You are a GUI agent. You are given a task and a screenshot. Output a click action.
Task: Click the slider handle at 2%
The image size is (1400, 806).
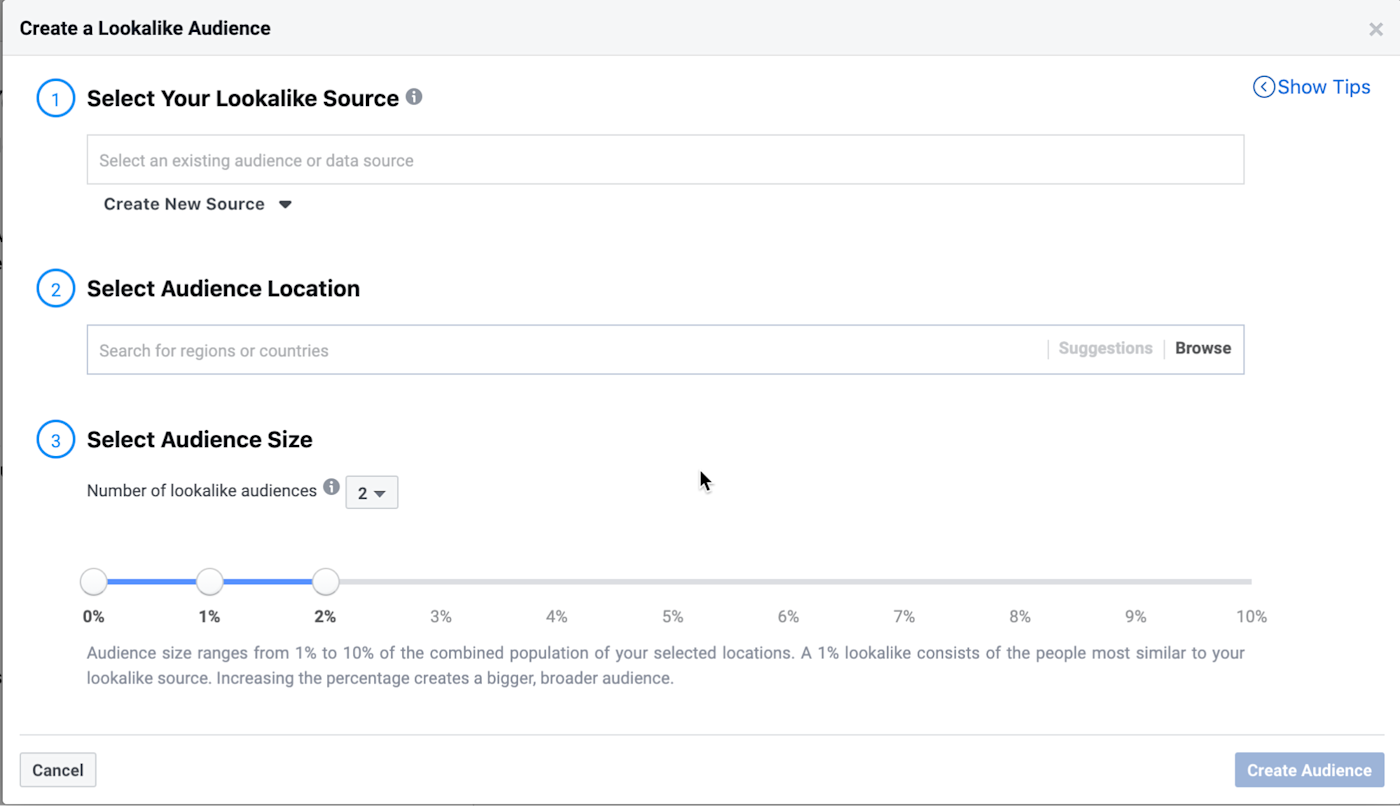(325, 581)
